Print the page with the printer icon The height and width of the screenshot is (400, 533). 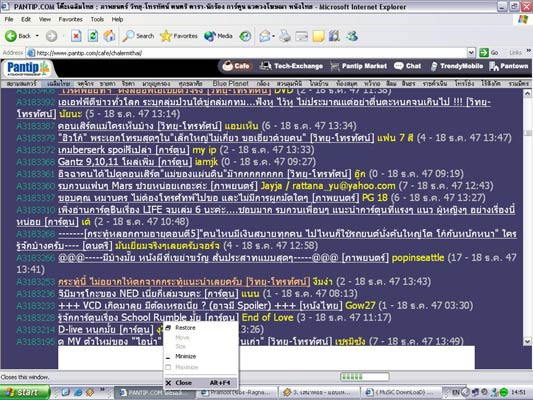pyautogui.click(x=285, y=36)
